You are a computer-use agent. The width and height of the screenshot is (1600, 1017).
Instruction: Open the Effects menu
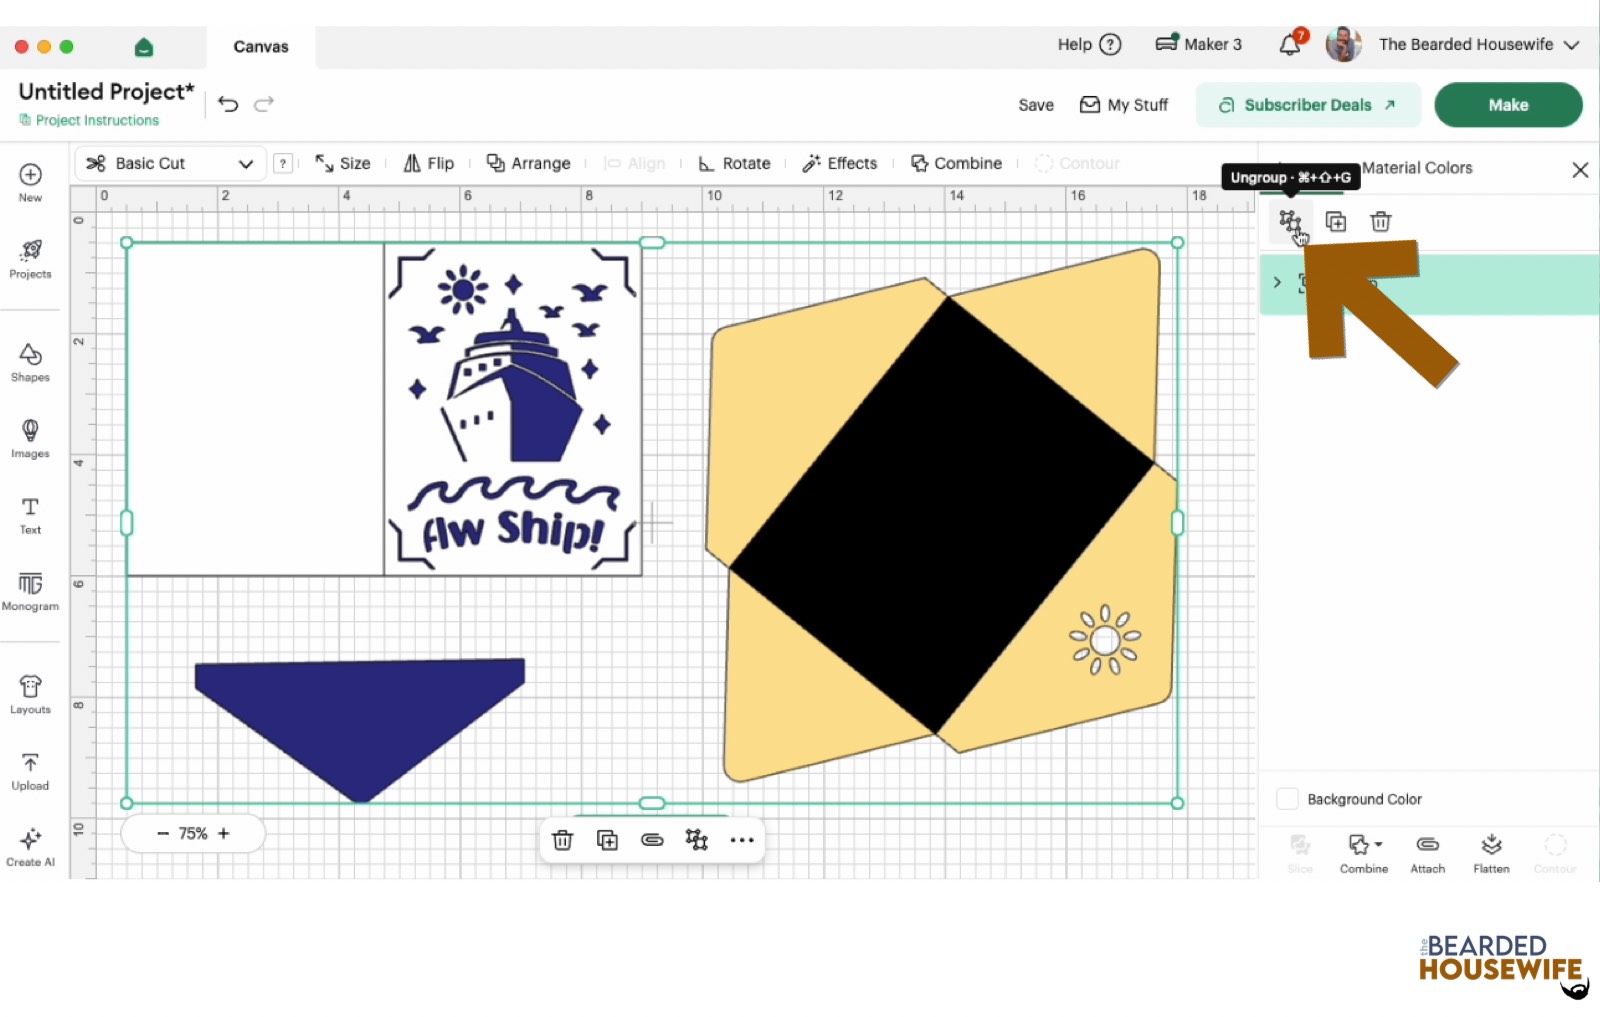pos(840,164)
